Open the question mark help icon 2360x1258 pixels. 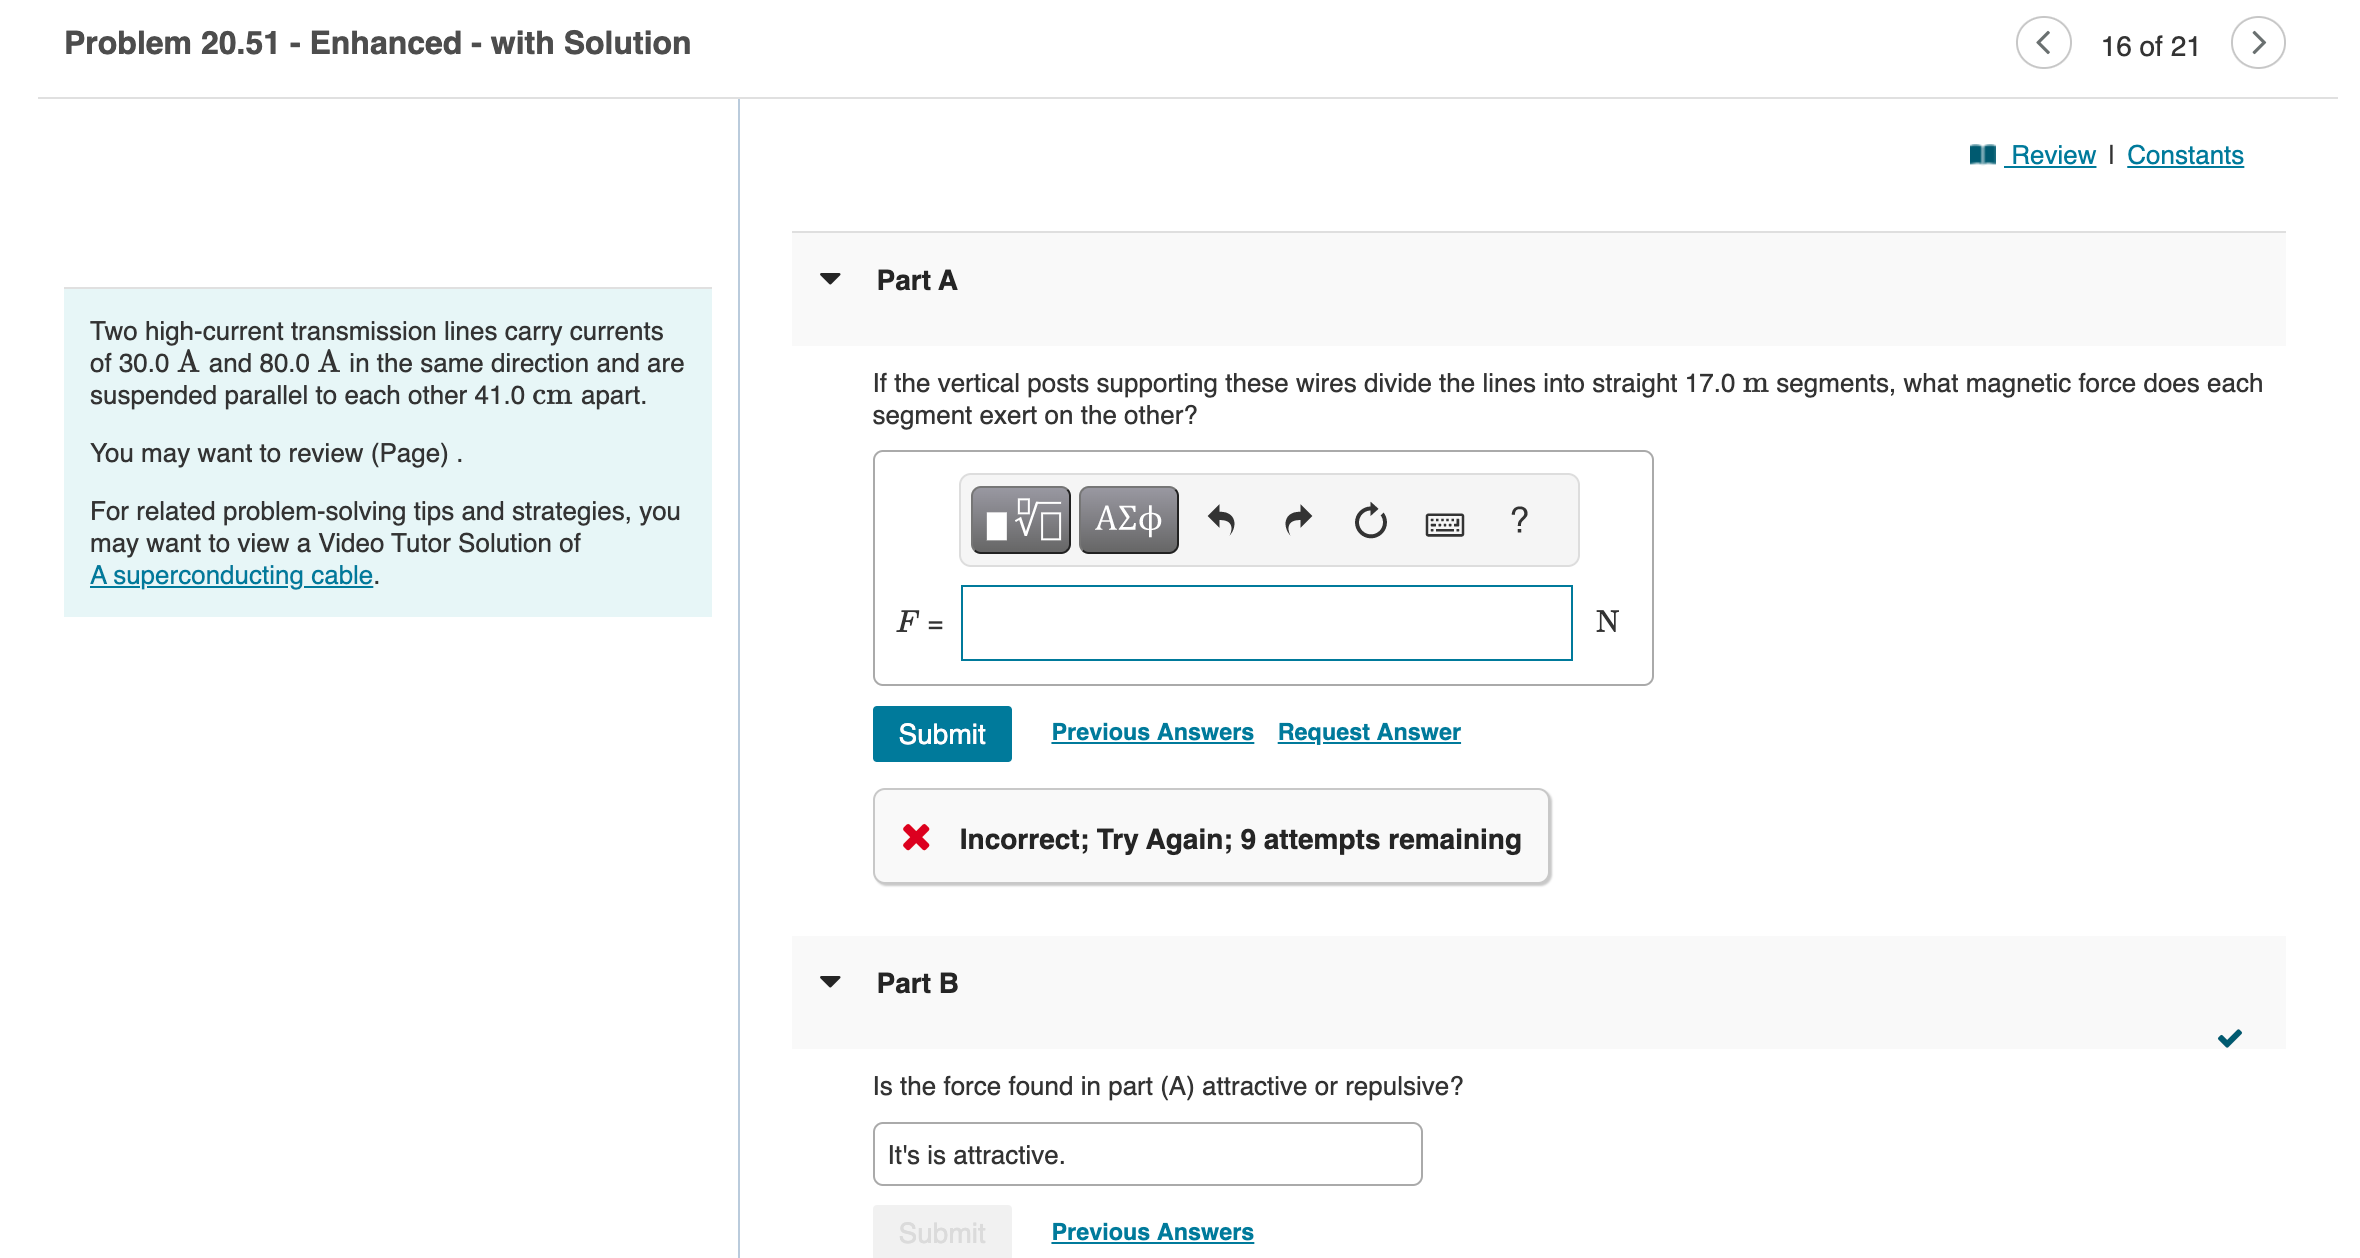tap(1519, 520)
